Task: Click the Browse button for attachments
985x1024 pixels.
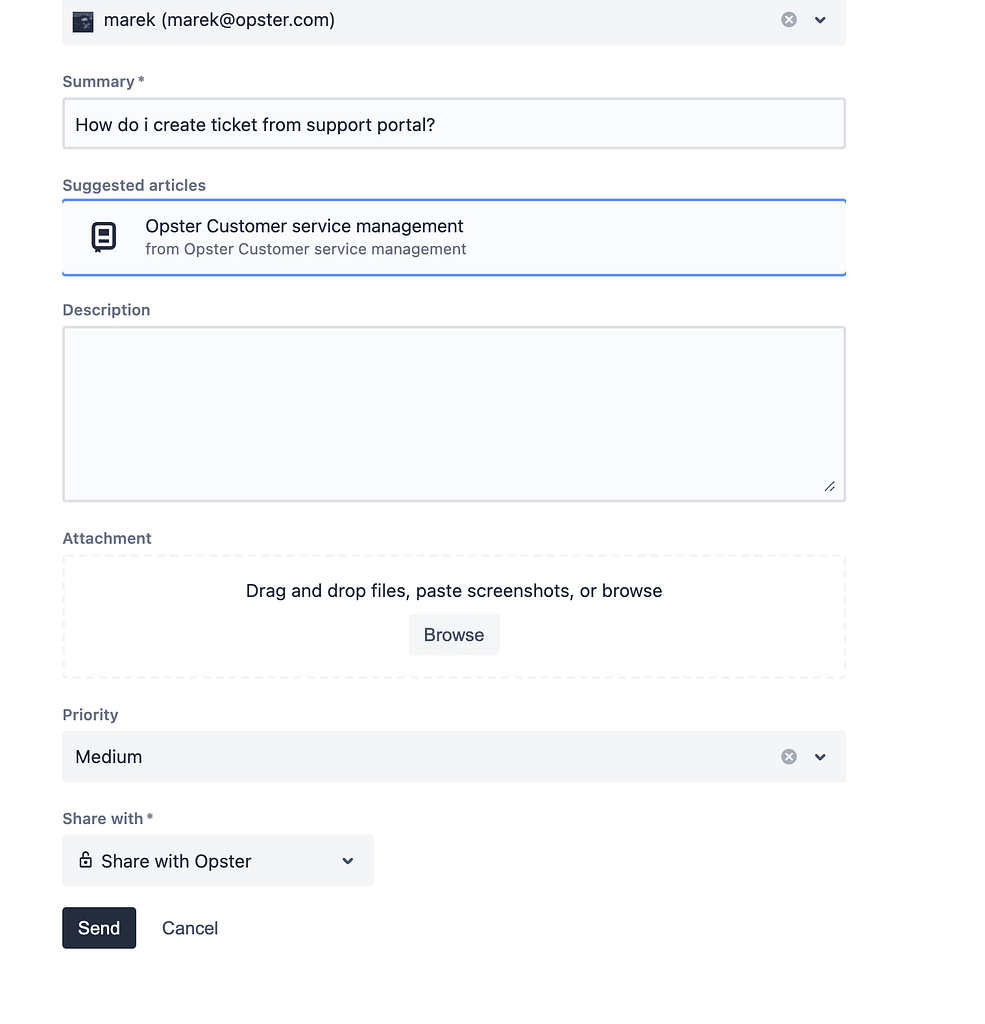Action: click(454, 635)
